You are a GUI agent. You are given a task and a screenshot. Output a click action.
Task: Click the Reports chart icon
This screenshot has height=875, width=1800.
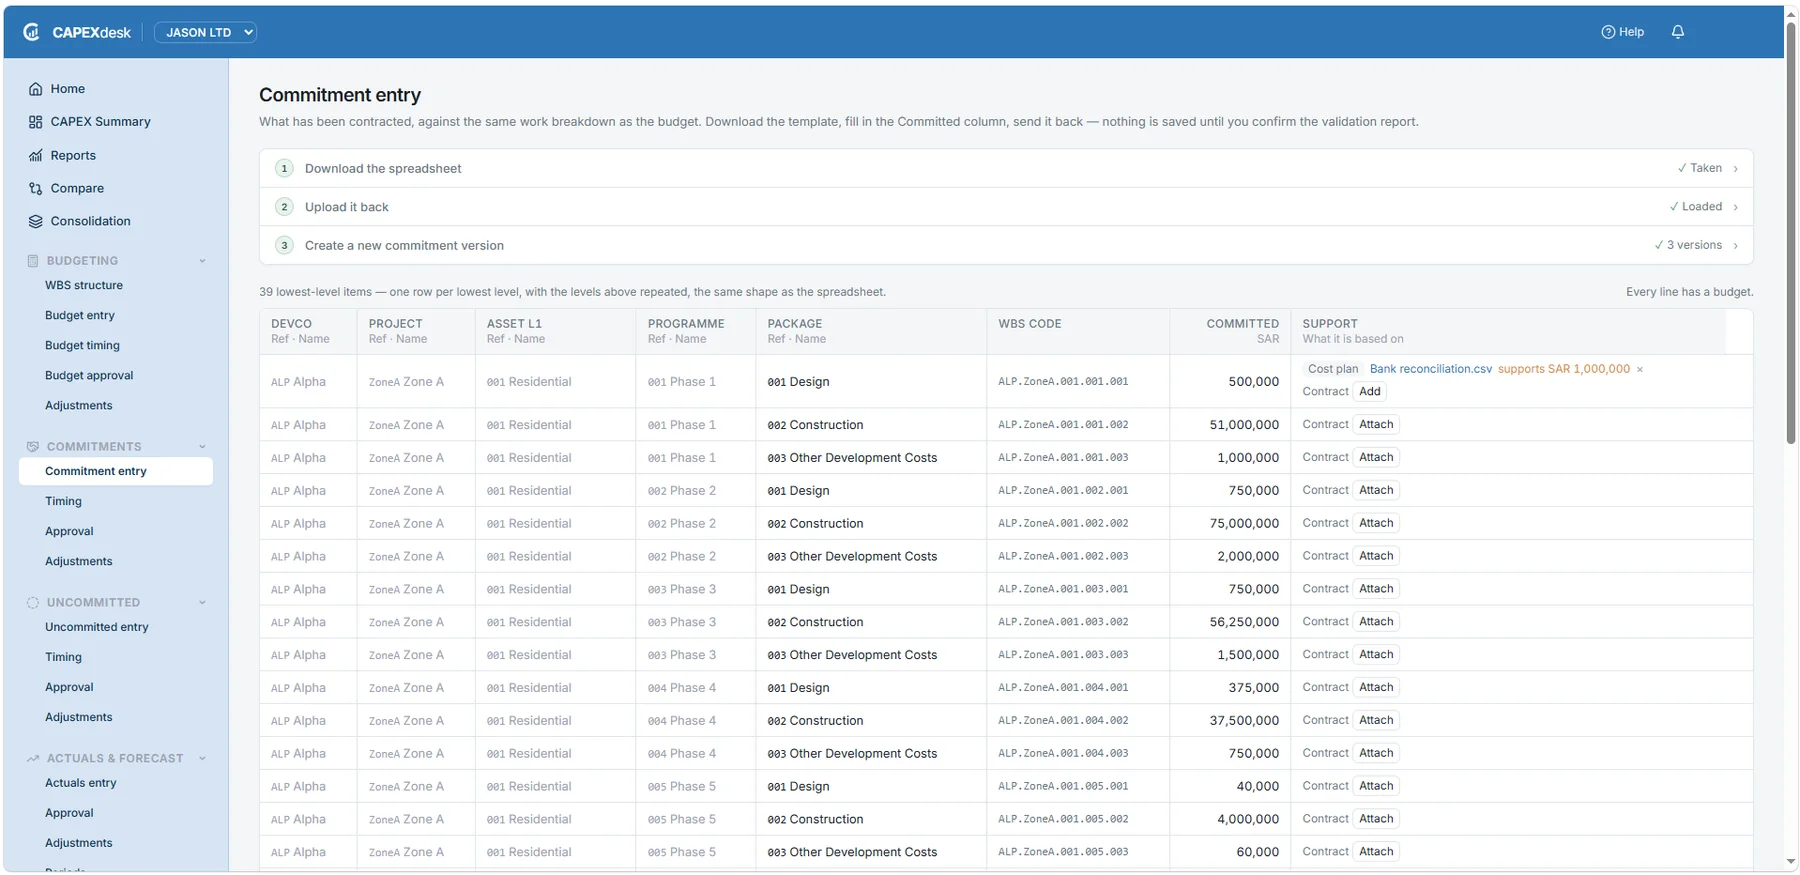point(36,156)
